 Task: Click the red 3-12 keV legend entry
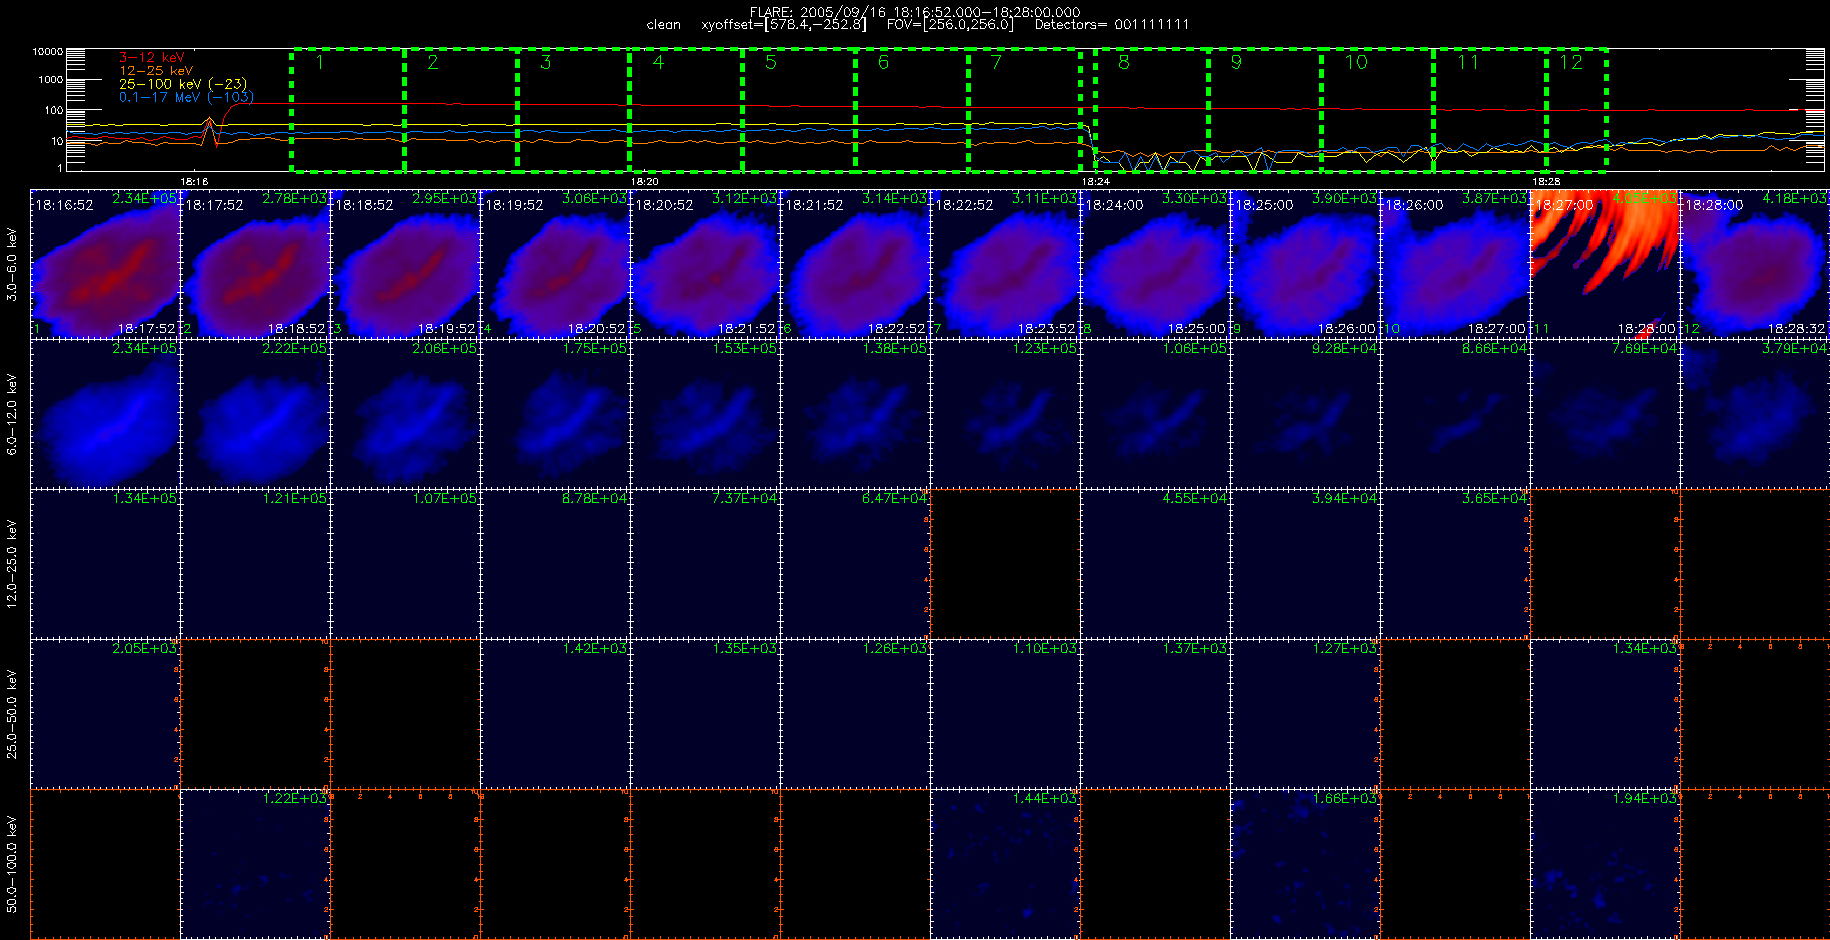[152, 58]
